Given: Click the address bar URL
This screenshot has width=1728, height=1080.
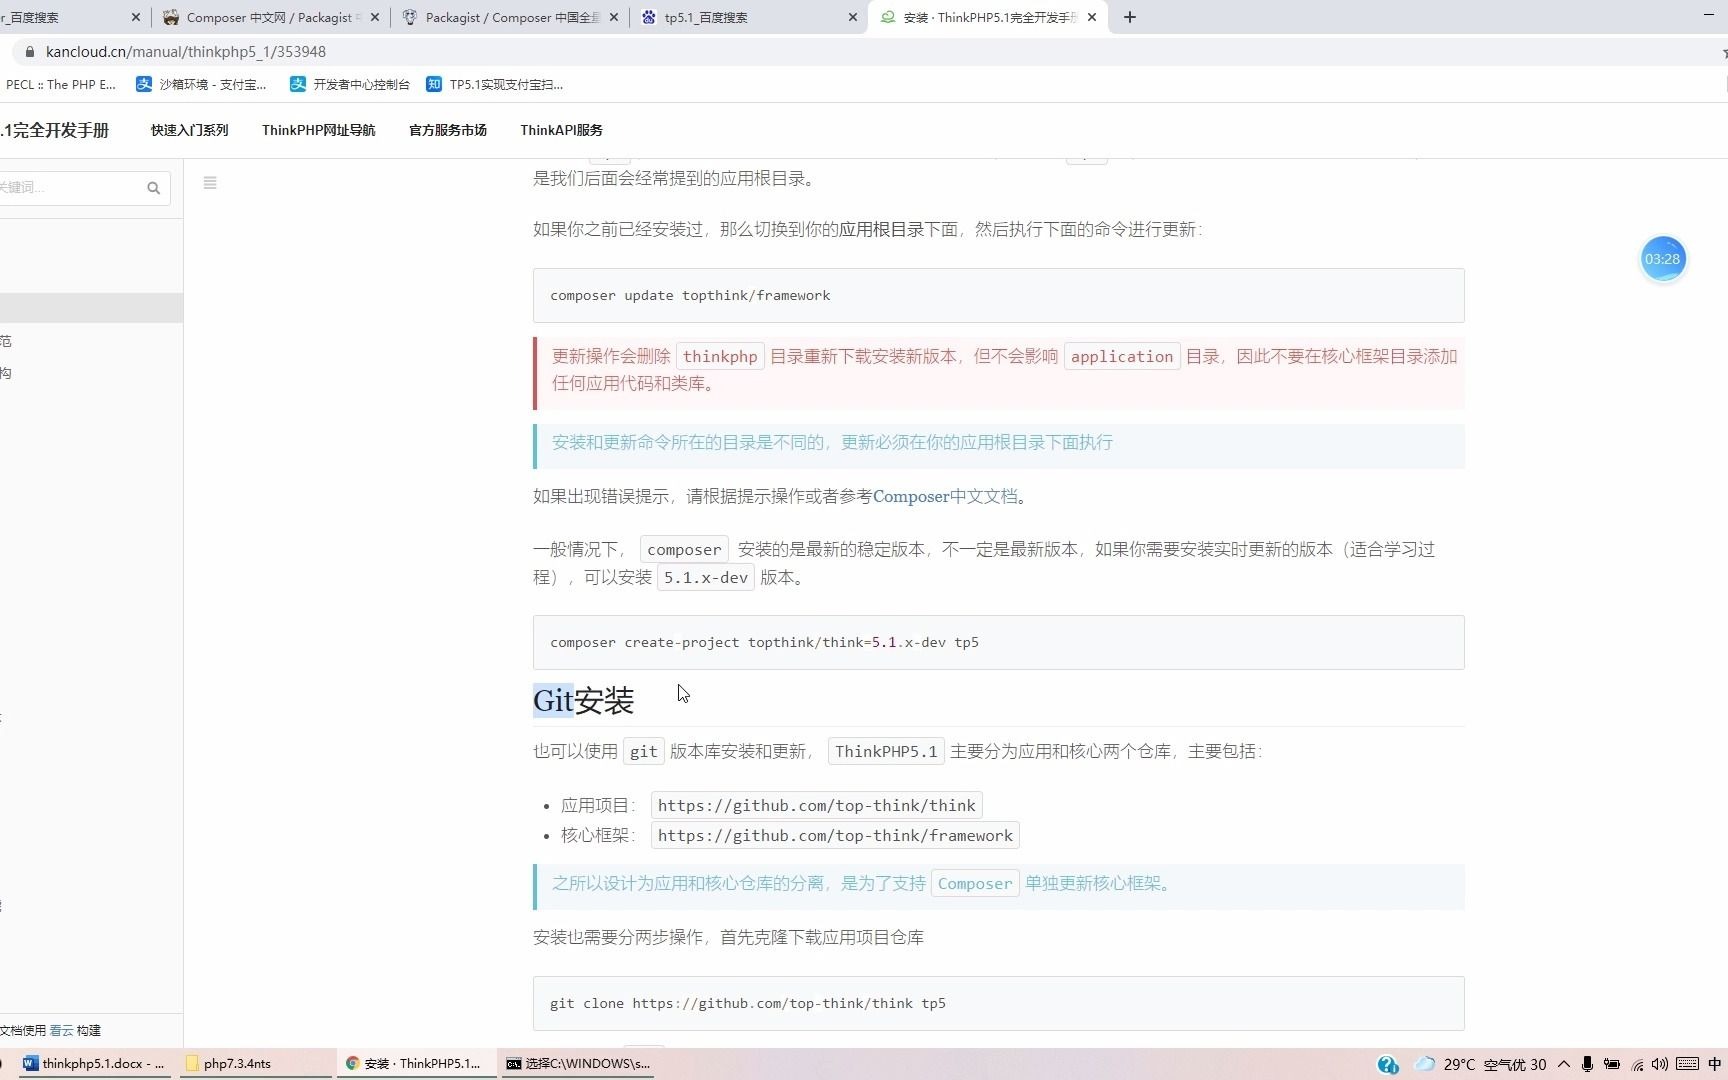Looking at the screenshot, I should click(186, 52).
